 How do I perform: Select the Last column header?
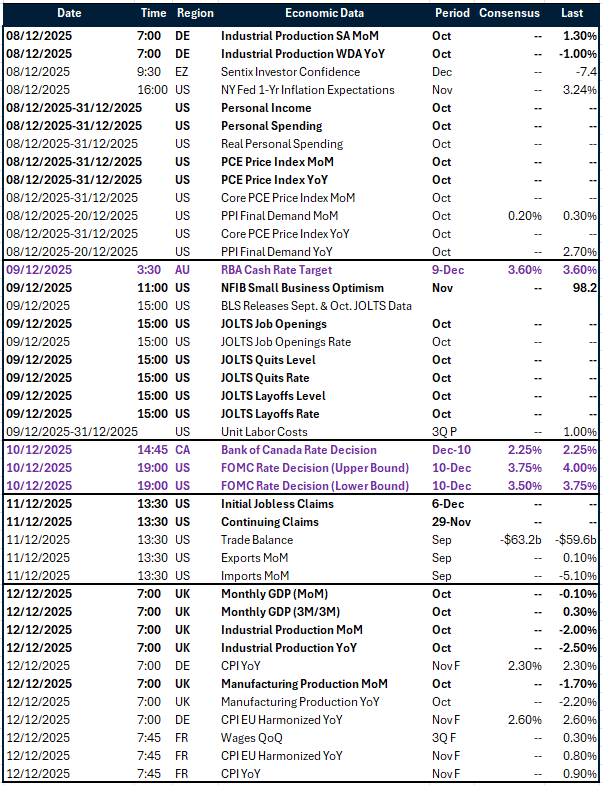[x=572, y=13]
